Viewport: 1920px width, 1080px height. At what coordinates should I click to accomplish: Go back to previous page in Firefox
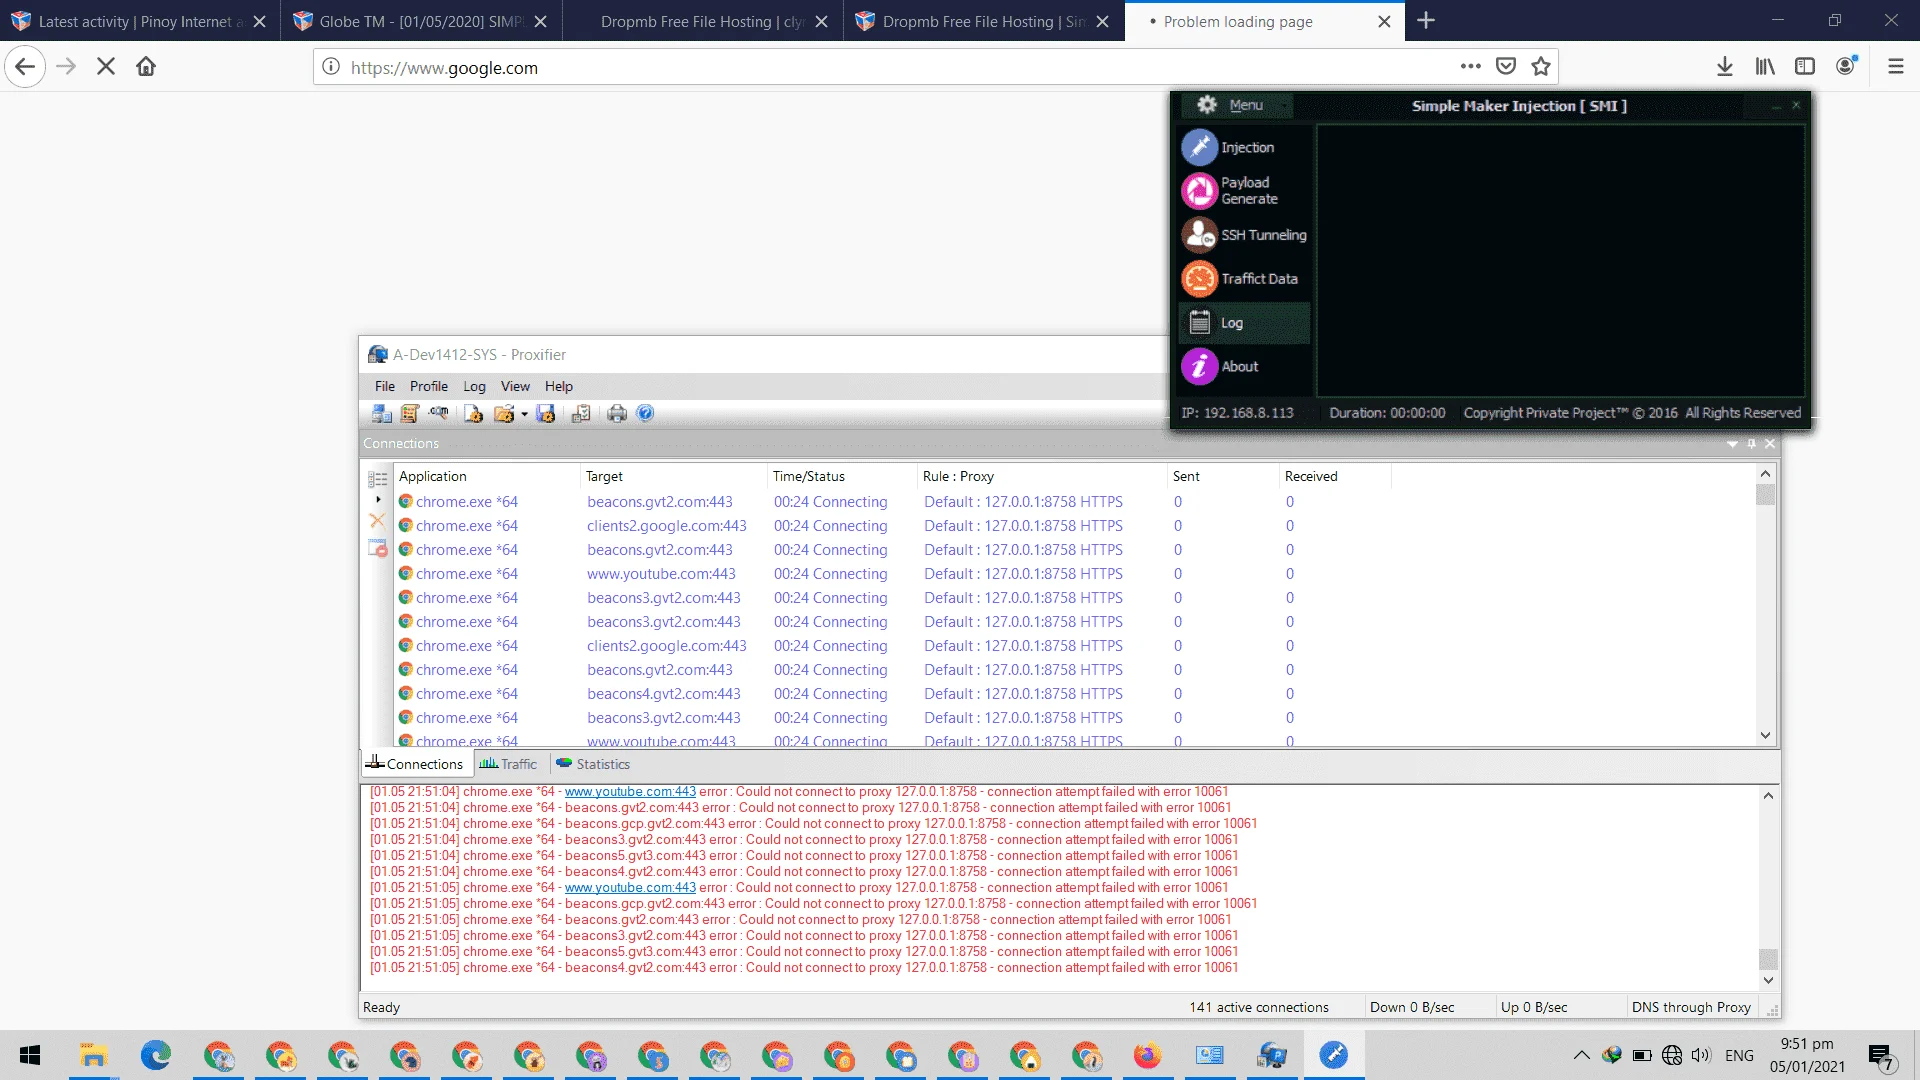(x=25, y=67)
